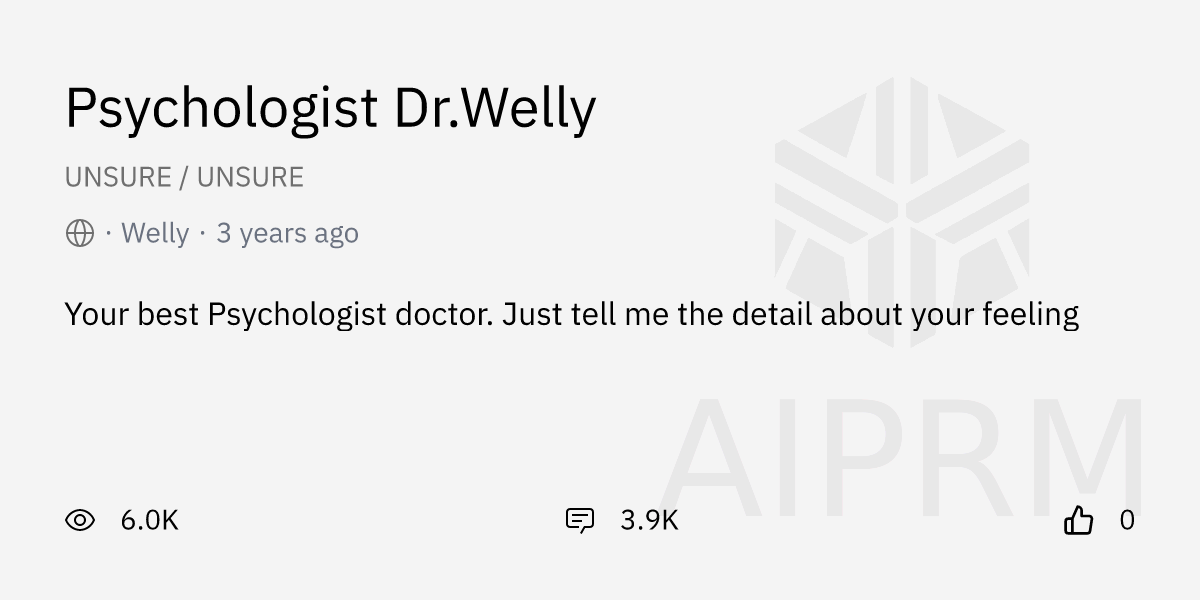Click the 6.0K views count
1200x600 pixels.
(x=149, y=520)
